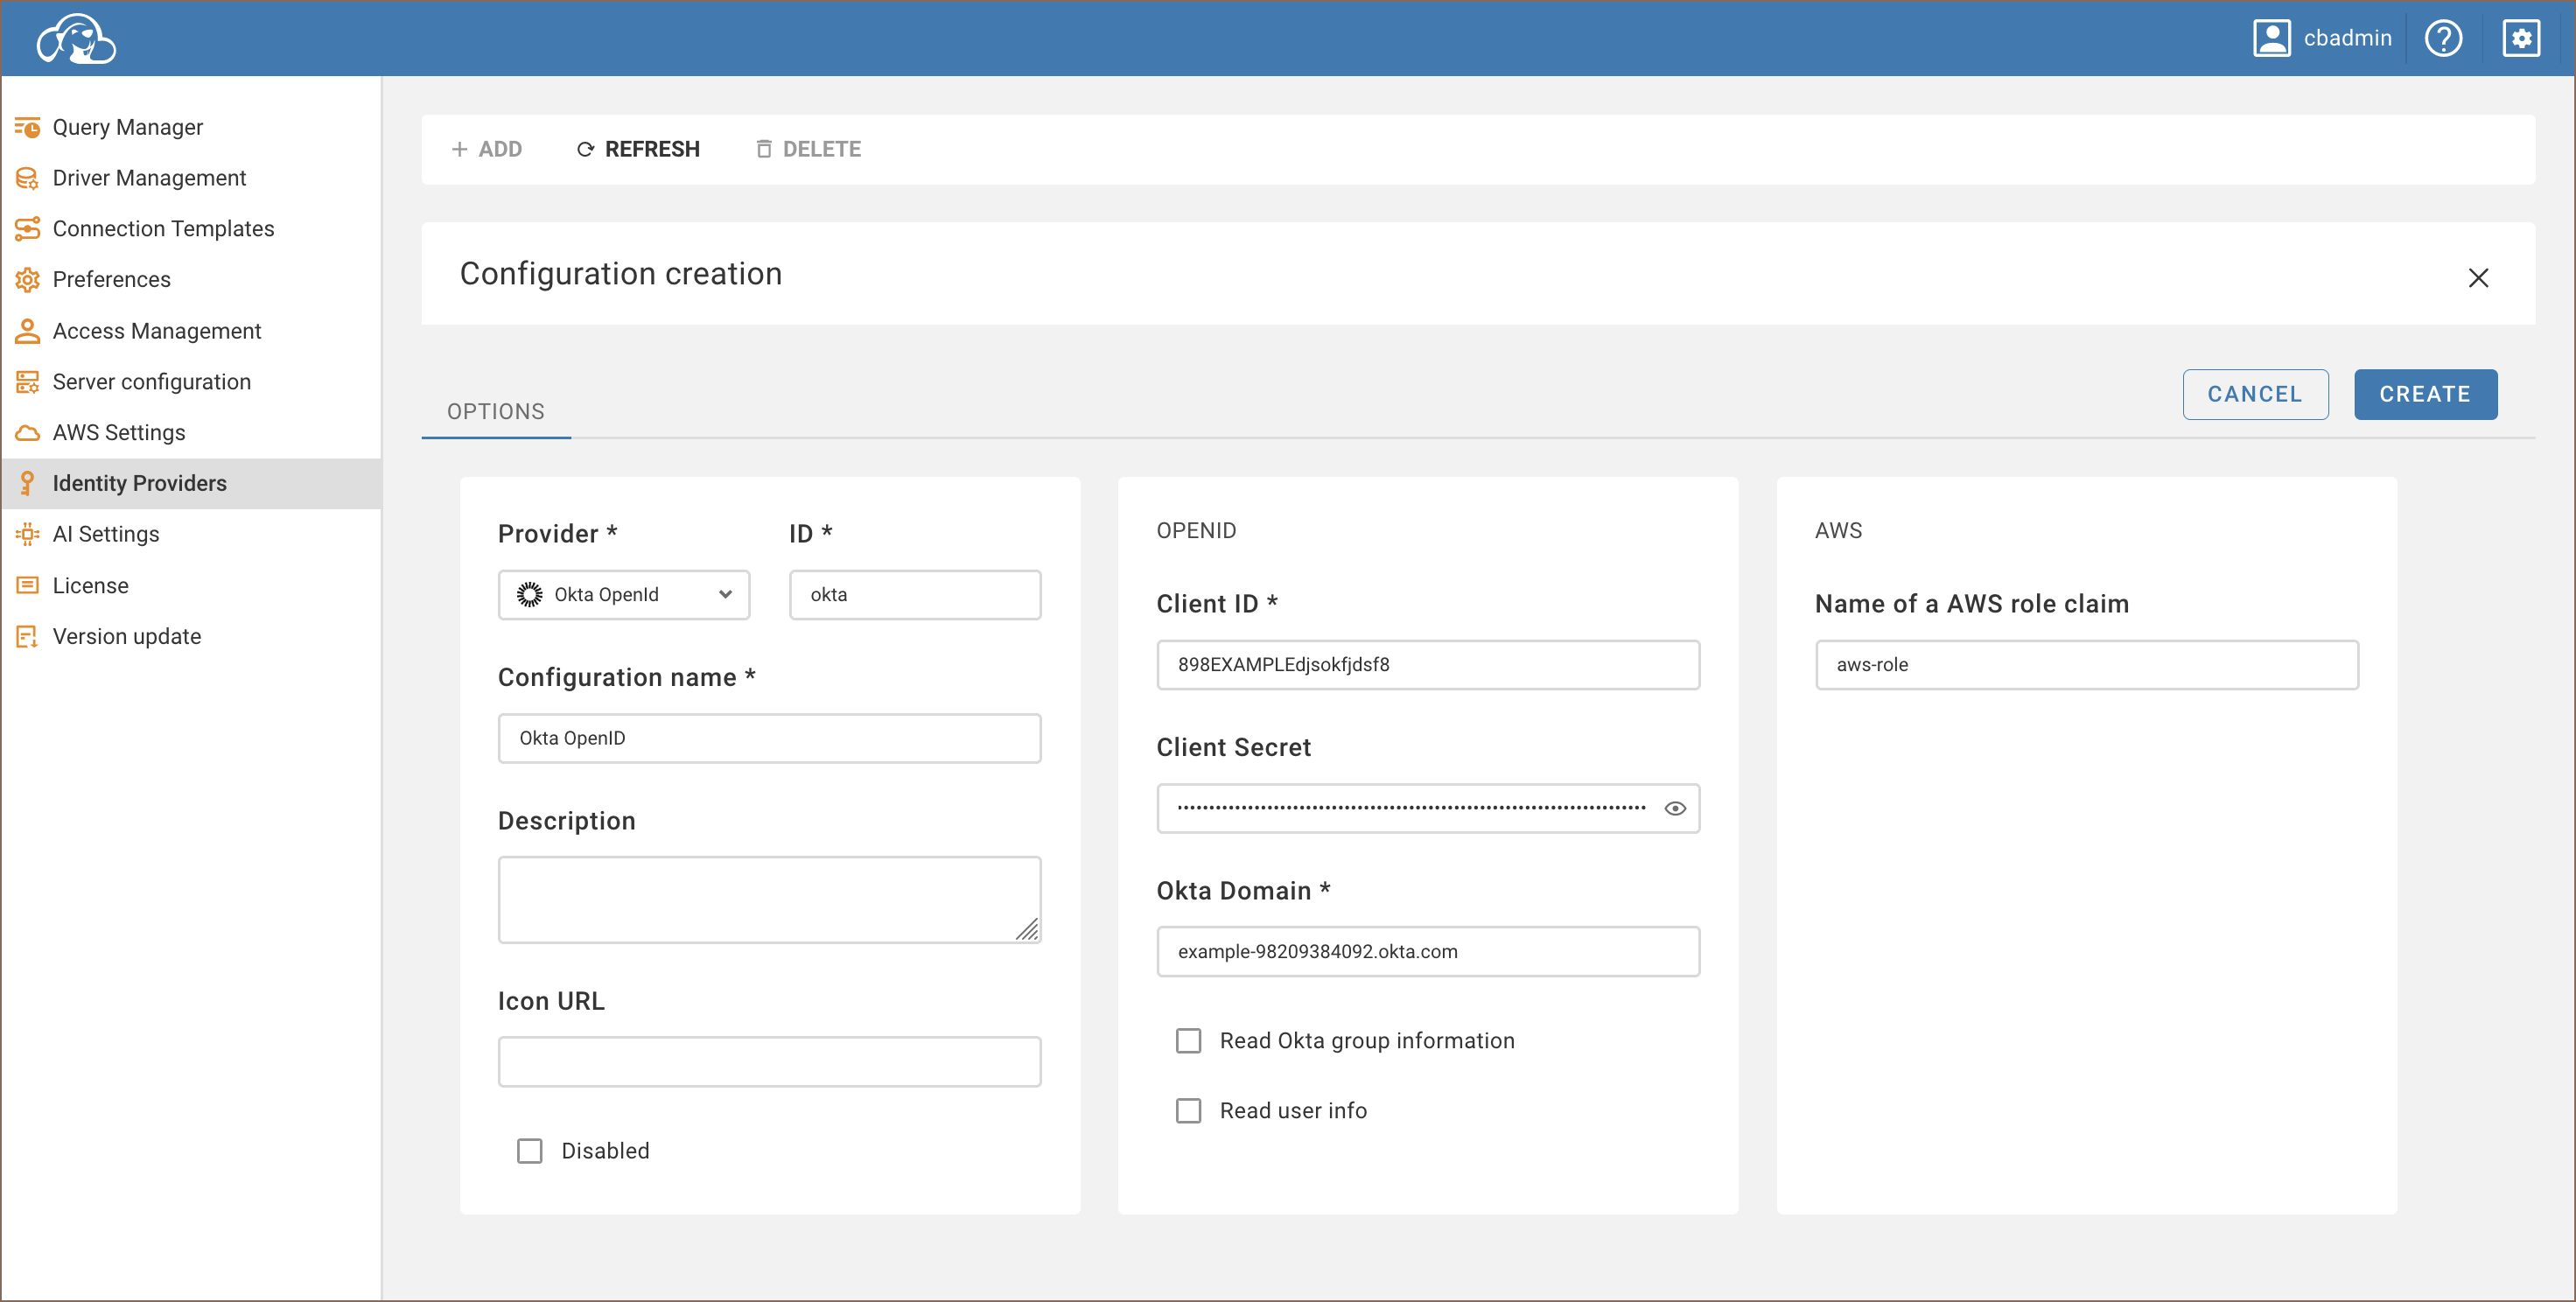Switch to the OPTIONS tab
Viewport: 2576px width, 1302px height.
pos(495,412)
